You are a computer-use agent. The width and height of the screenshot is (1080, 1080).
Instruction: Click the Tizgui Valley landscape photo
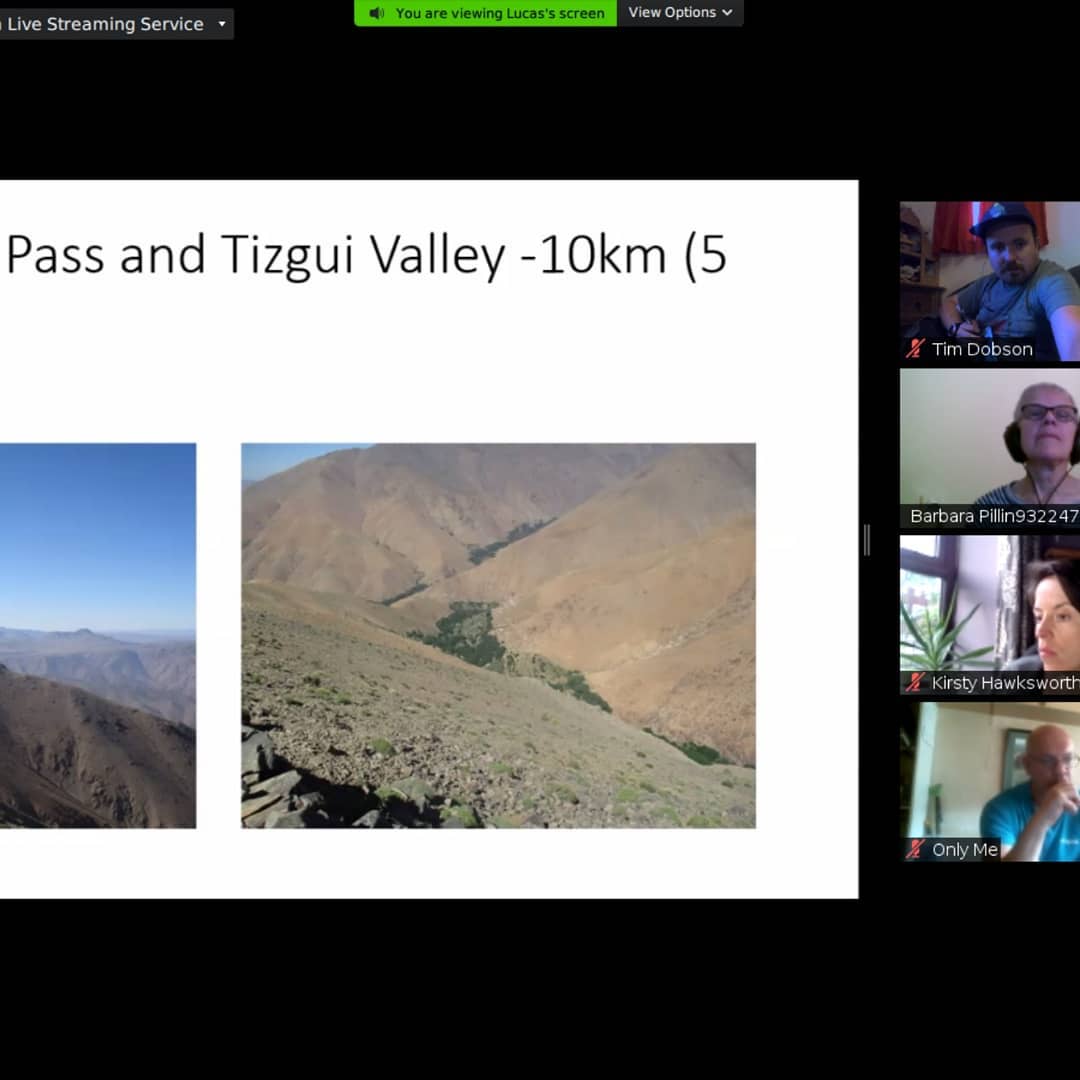tap(498, 635)
